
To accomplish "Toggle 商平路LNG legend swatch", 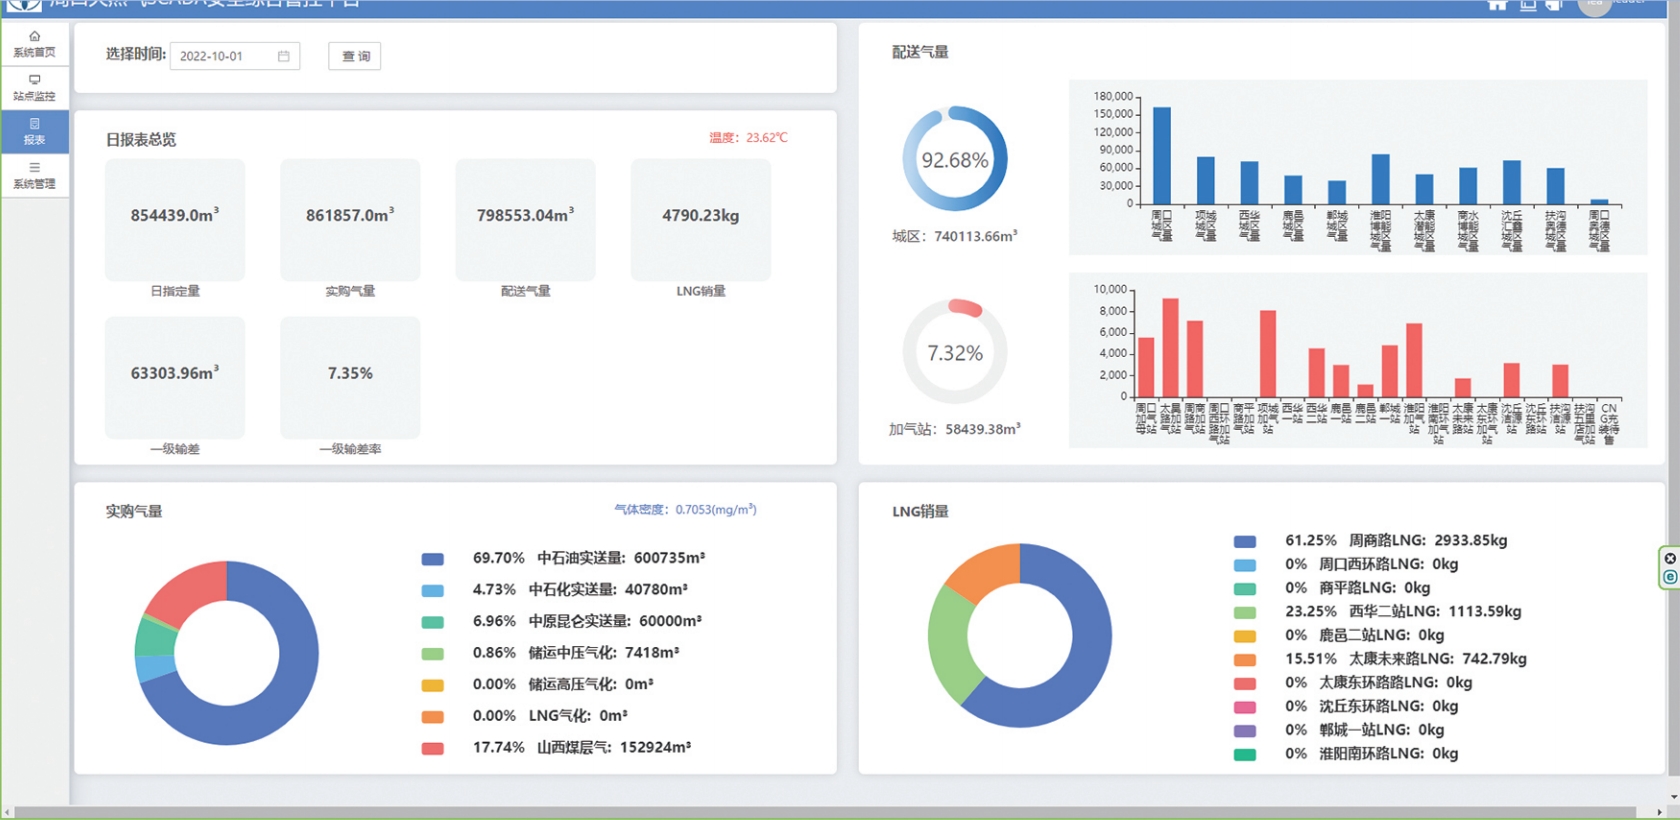I will click(x=1245, y=589).
